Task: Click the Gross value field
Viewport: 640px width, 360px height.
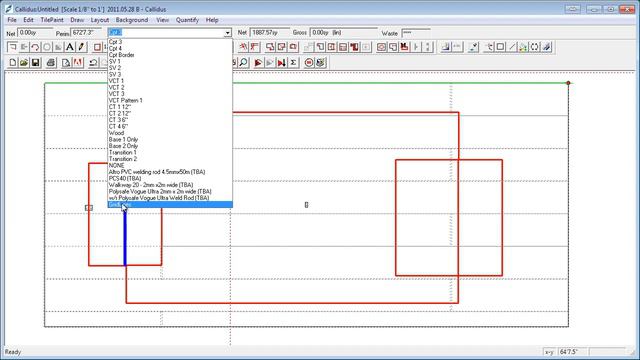Action: point(344,33)
